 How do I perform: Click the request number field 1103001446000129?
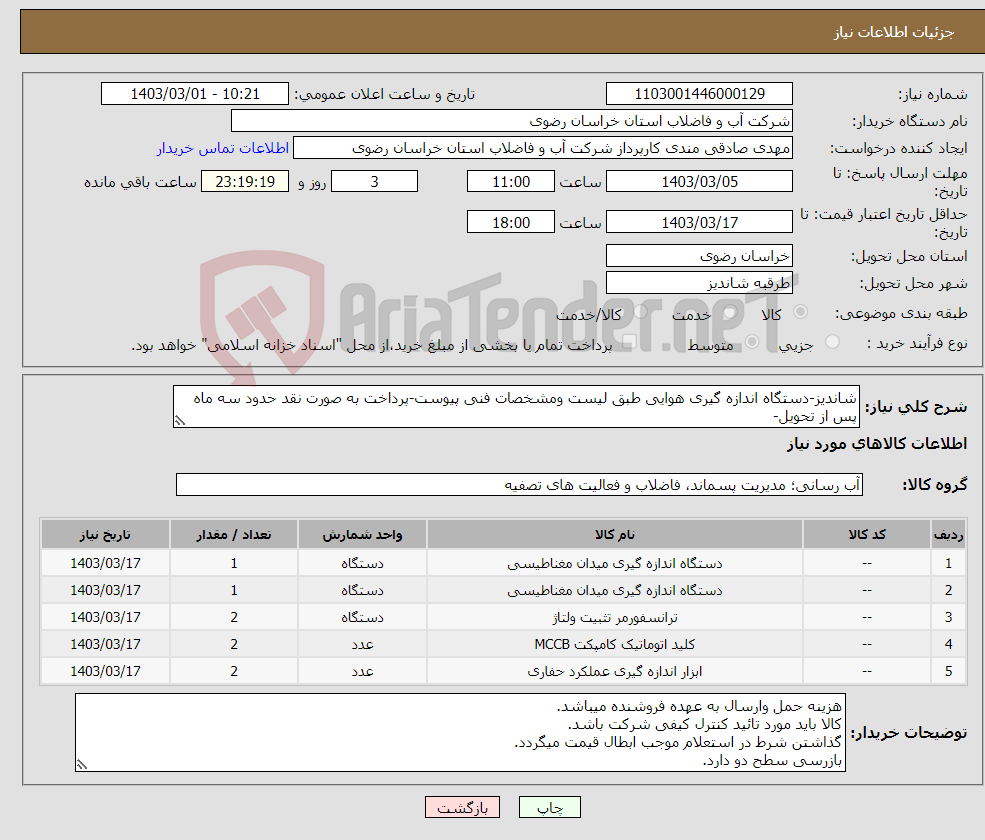[699, 94]
